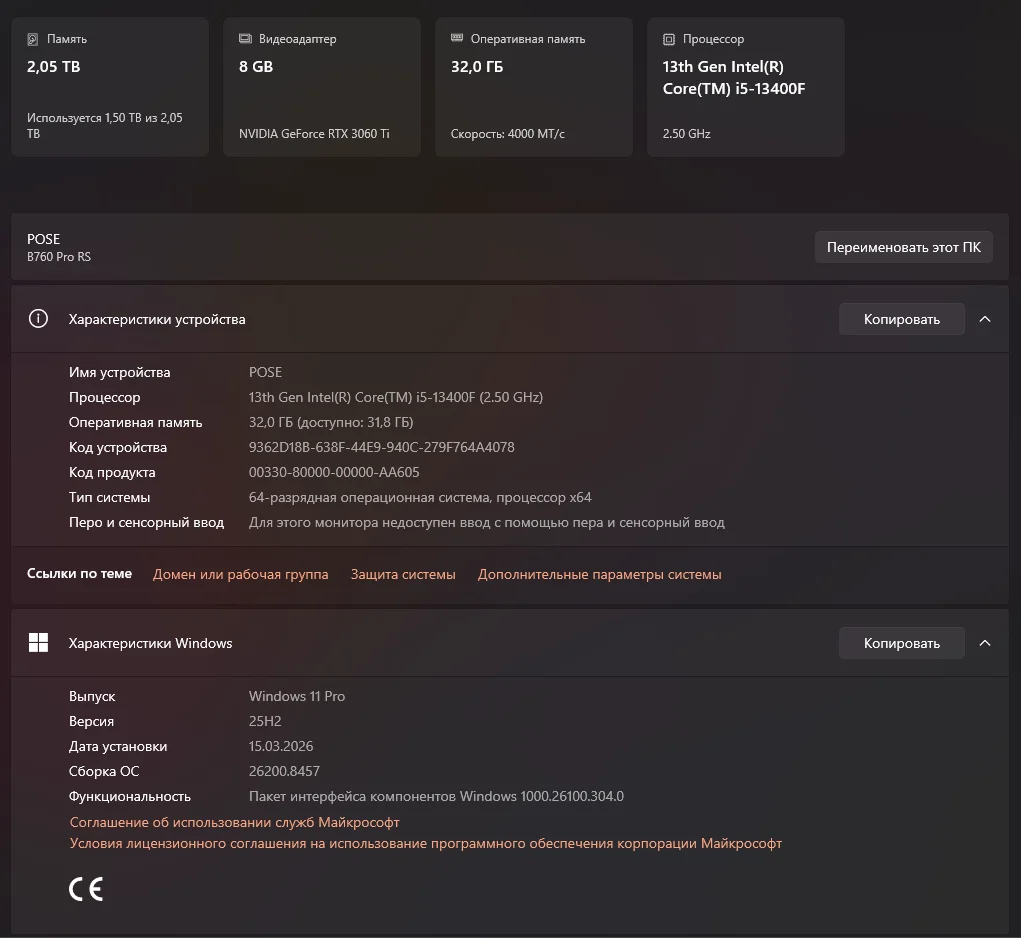Open the Домен или рабочая группа link
Viewport: 1021px width, 938px height.
pos(240,574)
